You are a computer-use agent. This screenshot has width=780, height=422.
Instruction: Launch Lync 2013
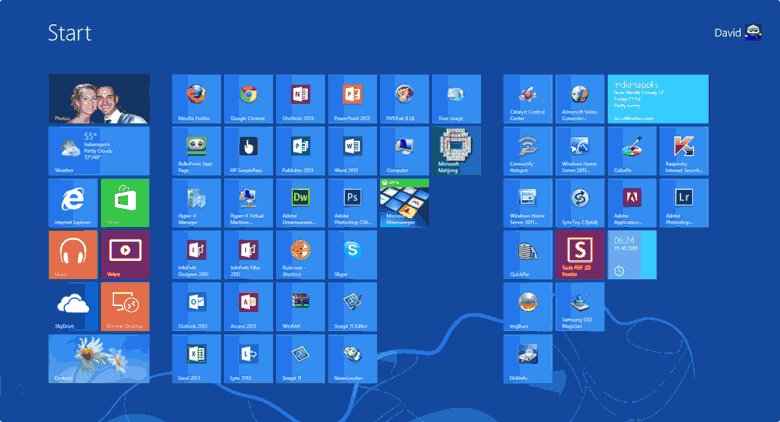[x=248, y=359]
